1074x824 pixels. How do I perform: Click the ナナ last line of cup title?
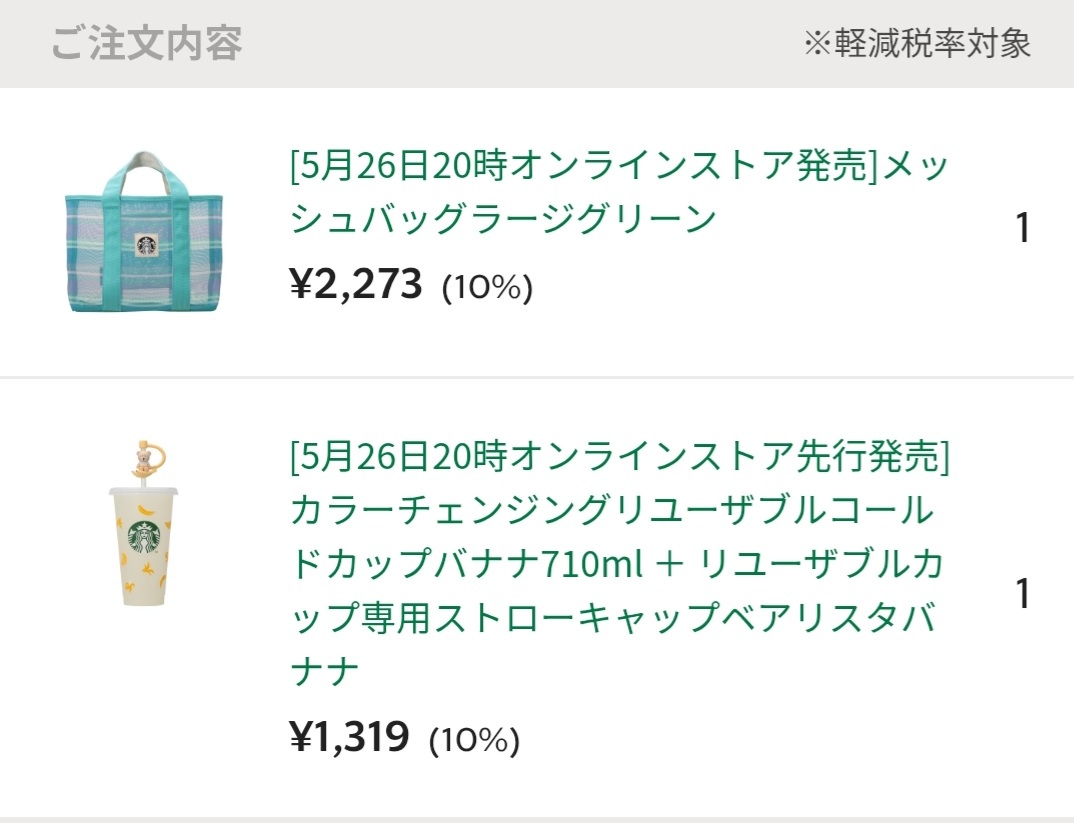tap(325, 671)
